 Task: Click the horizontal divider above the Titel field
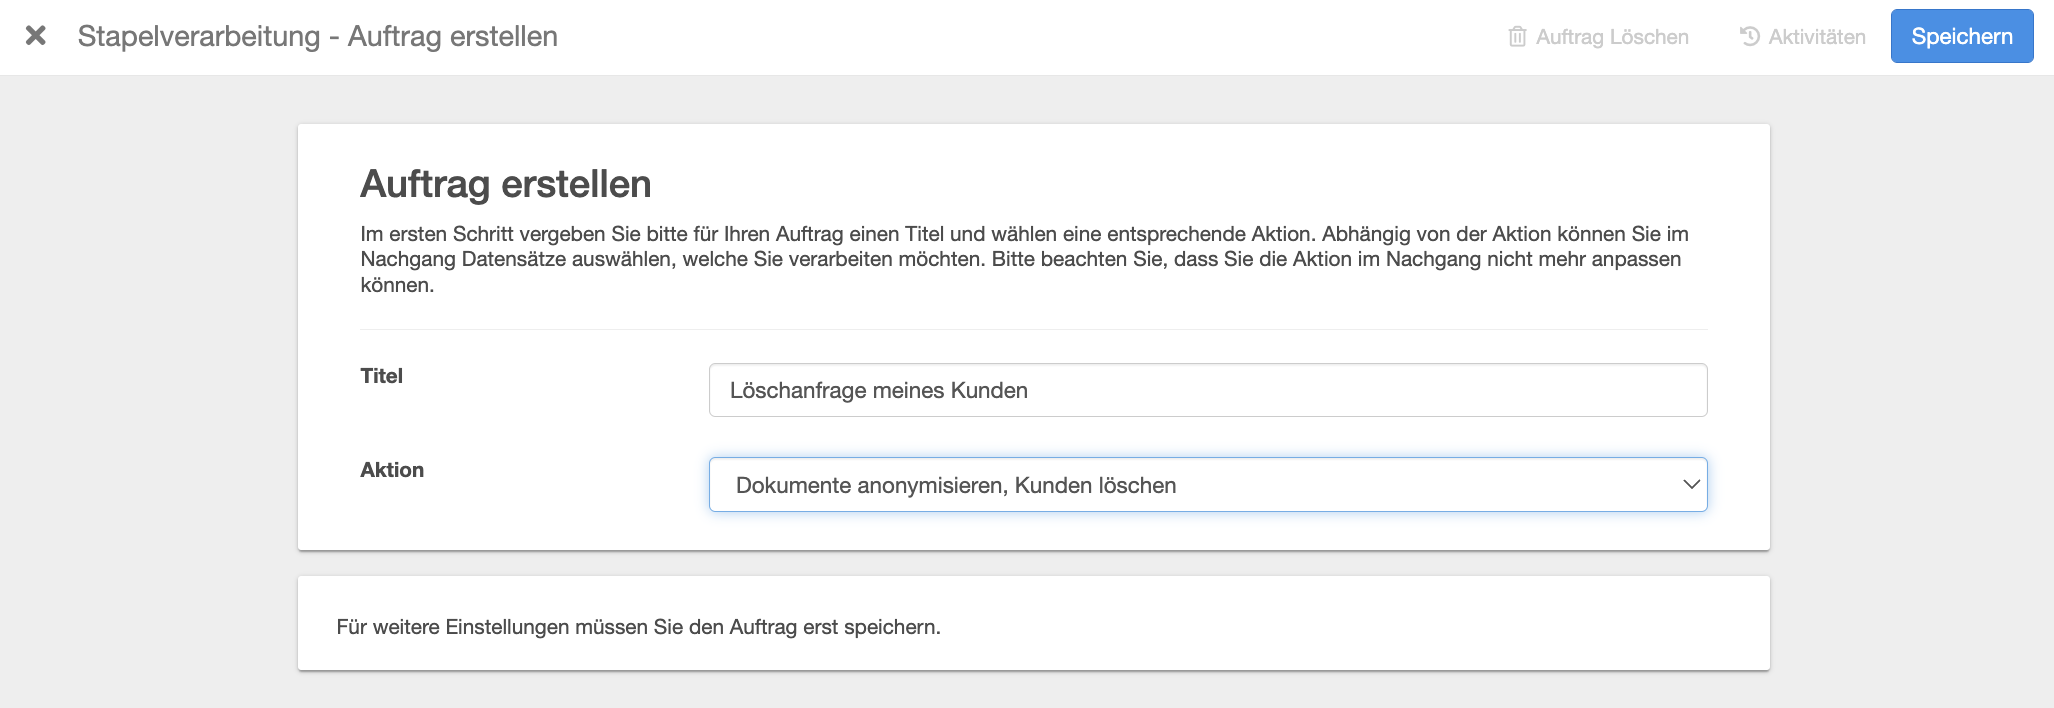pos(1033,330)
